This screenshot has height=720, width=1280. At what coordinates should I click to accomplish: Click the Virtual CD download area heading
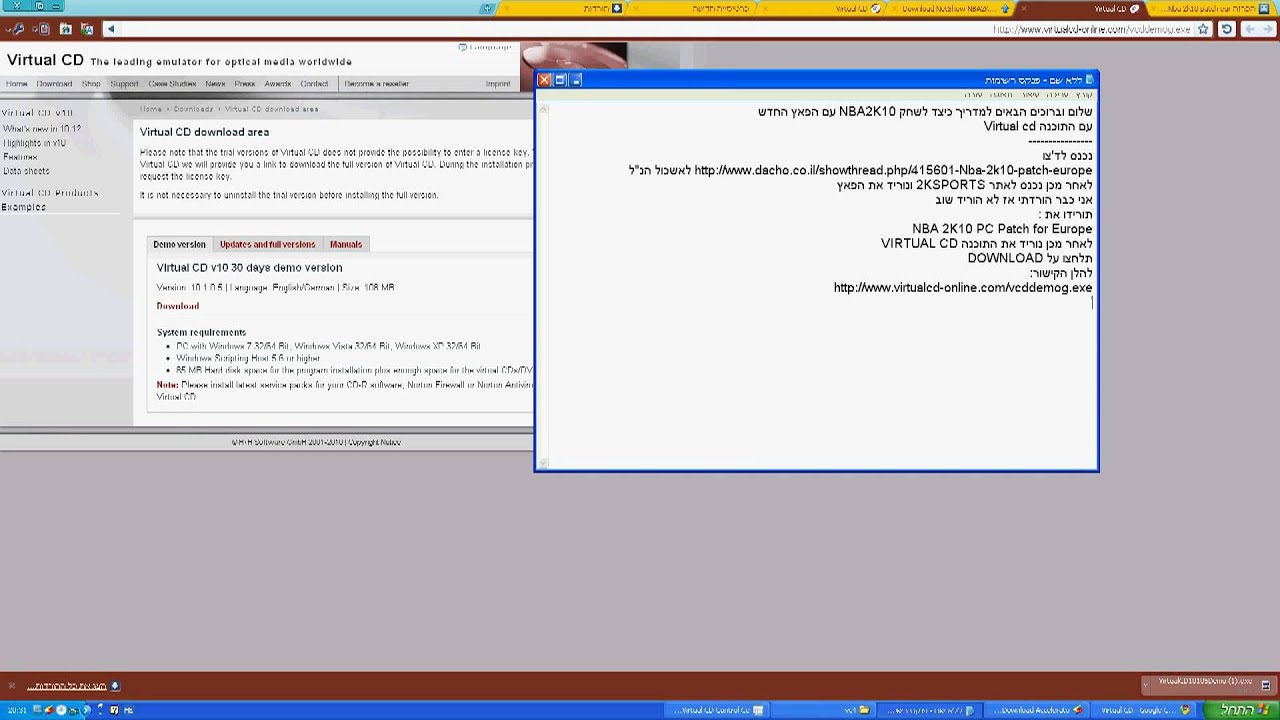(204, 132)
